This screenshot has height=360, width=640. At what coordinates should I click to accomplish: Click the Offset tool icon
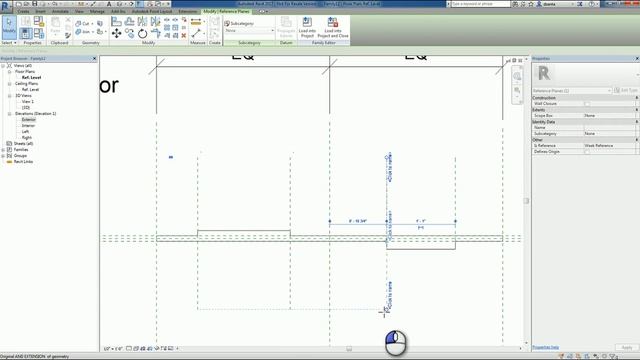(x=129, y=22)
